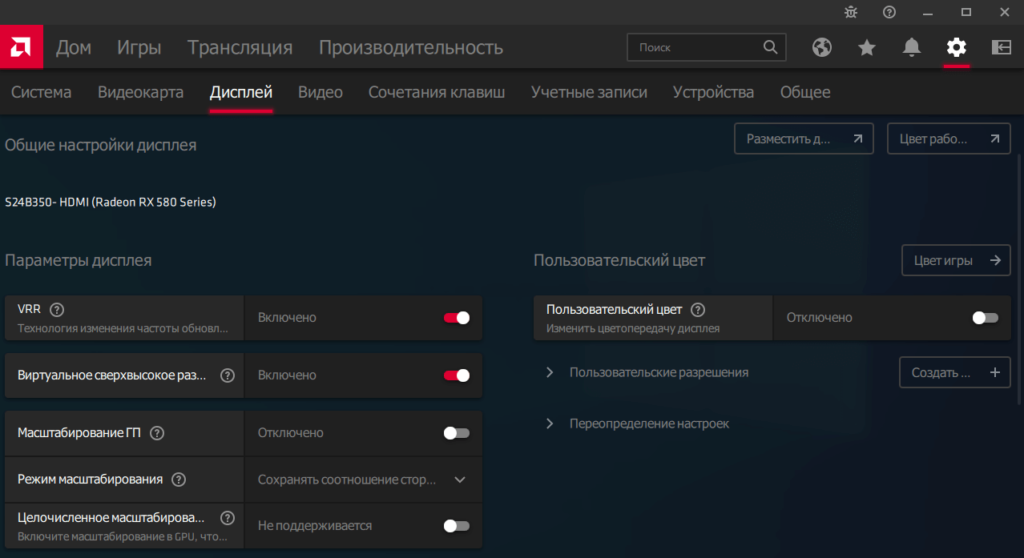Click help icon next to VRR
1024x558 pixels.
[57, 309]
